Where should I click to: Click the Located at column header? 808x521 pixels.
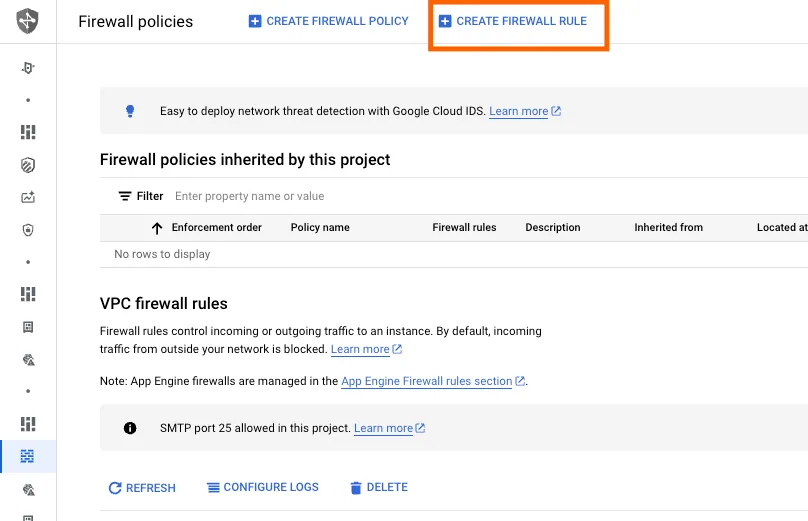pos(782,227)
